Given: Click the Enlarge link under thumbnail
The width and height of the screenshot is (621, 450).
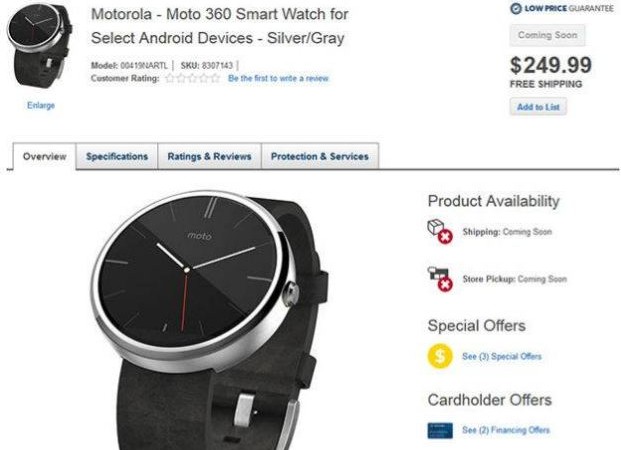Looking at the screenshot, I should click(41, 105).
